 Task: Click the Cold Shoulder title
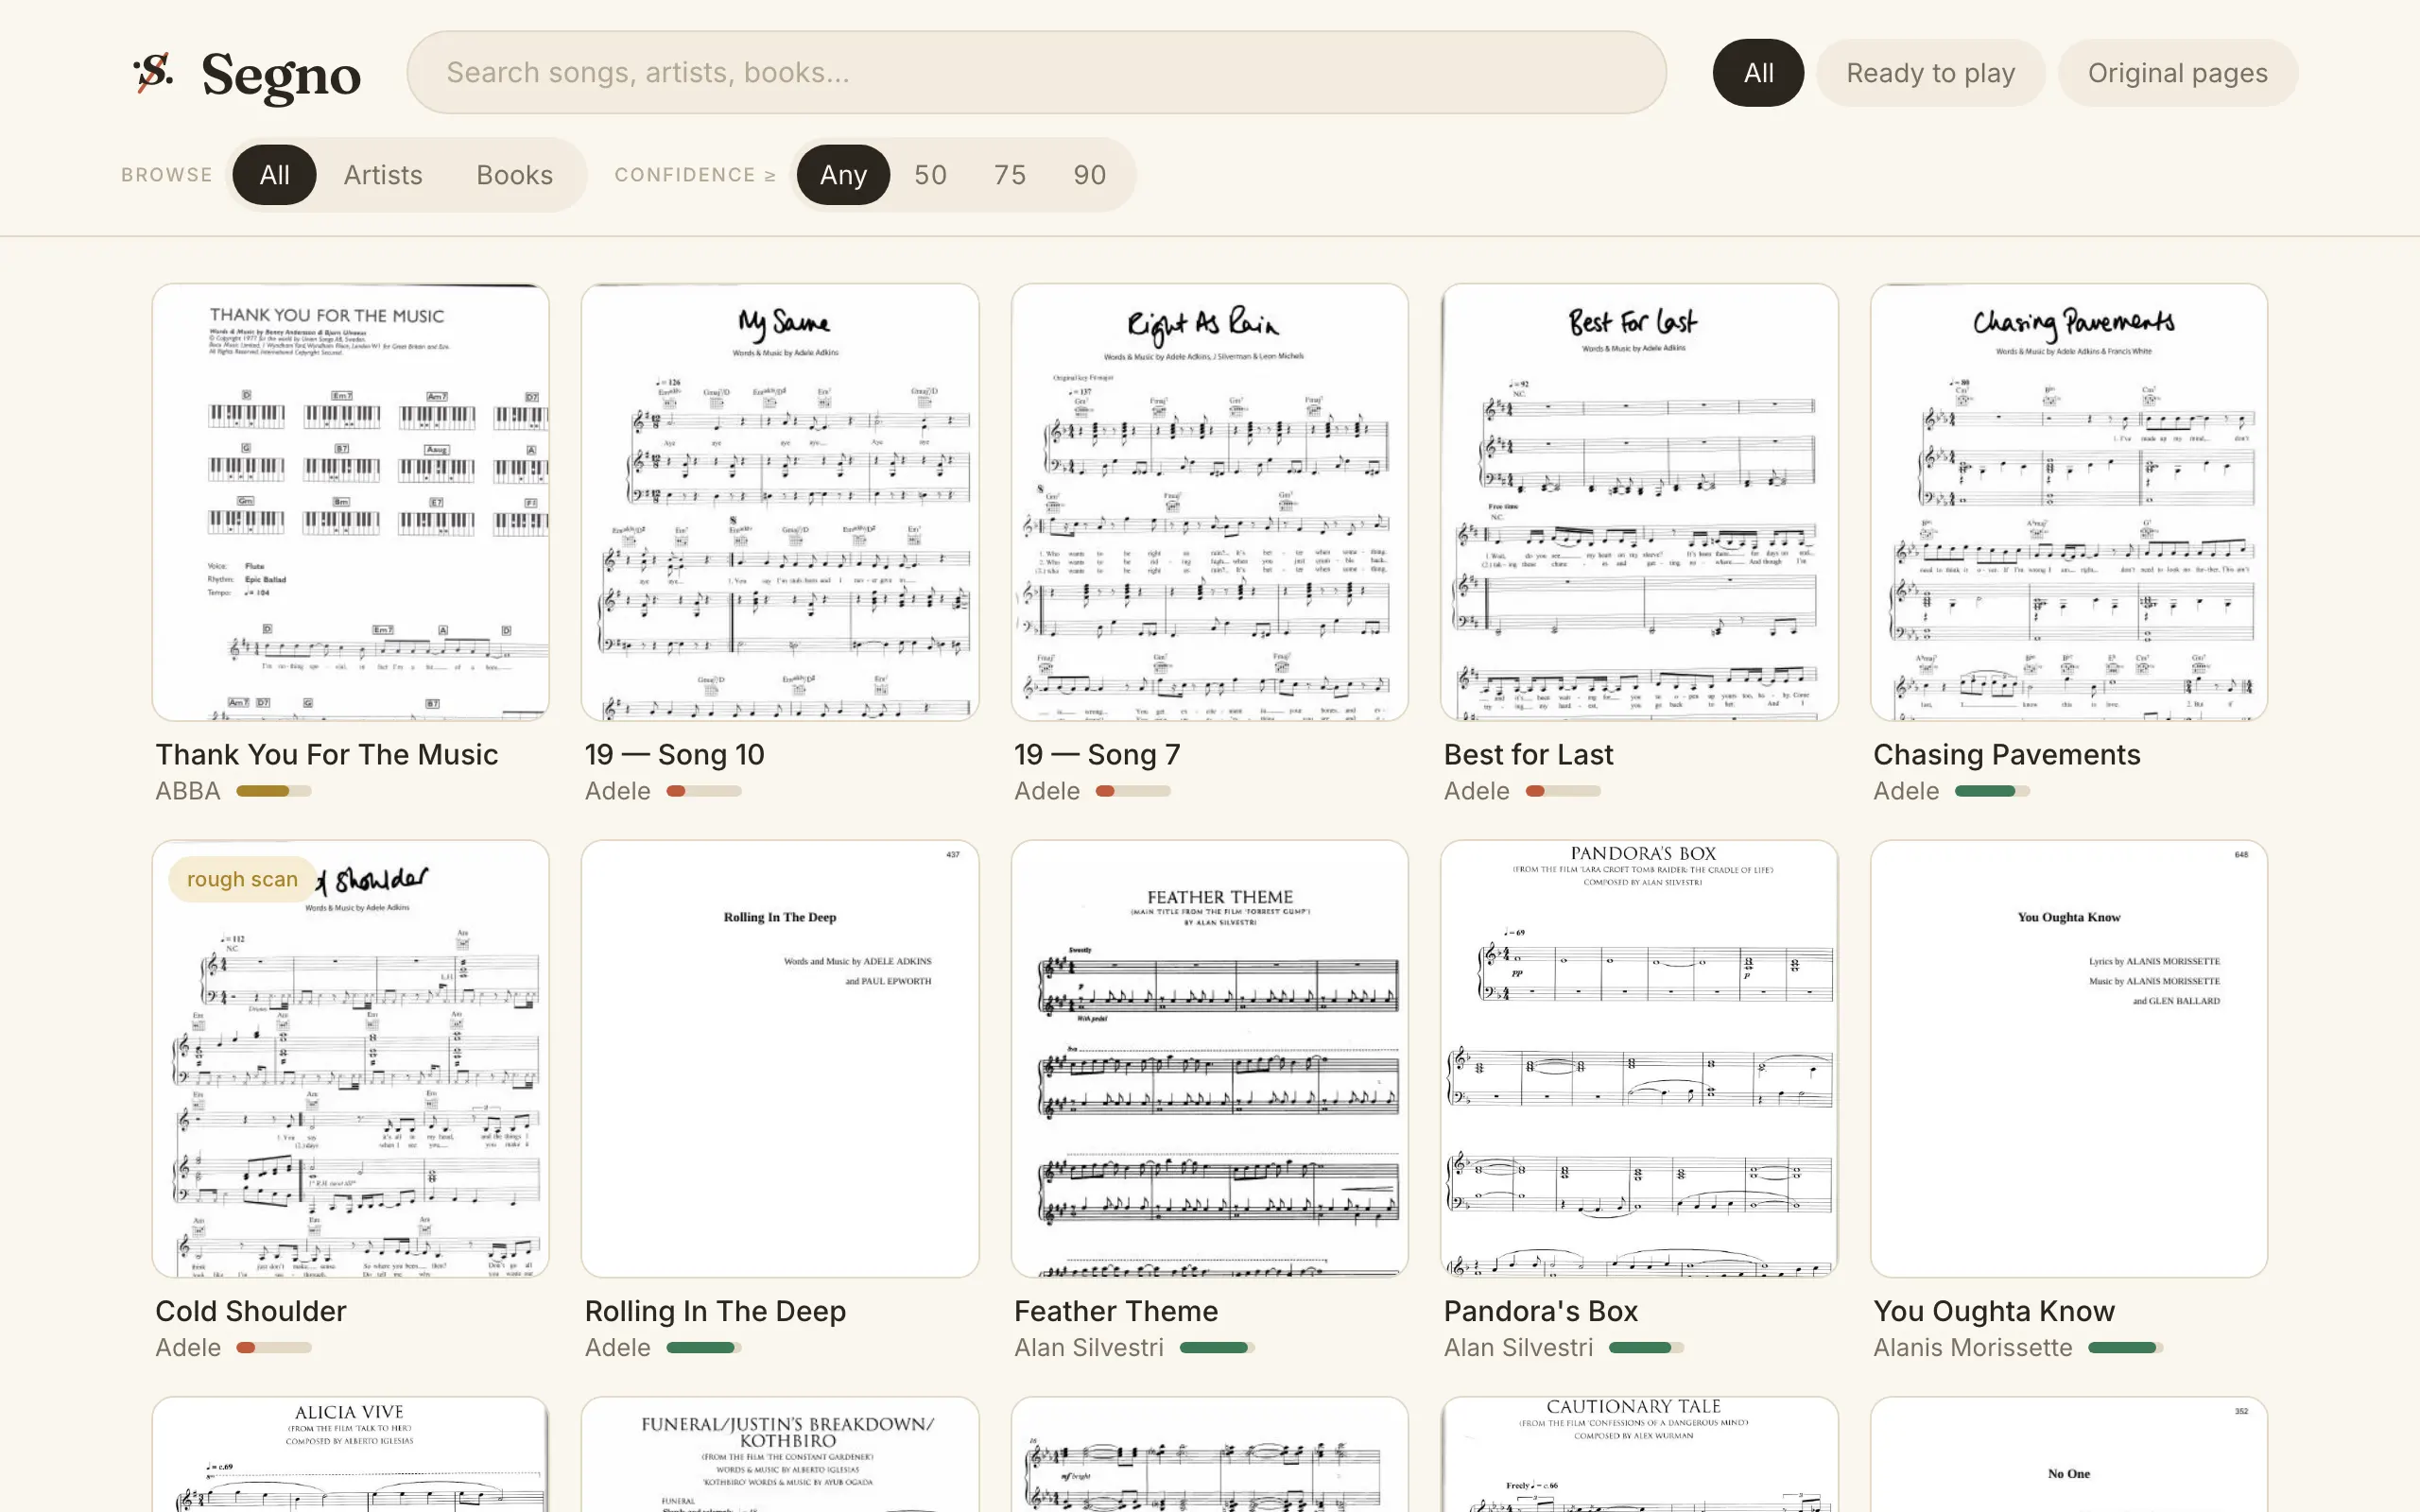click(251, 1311)
